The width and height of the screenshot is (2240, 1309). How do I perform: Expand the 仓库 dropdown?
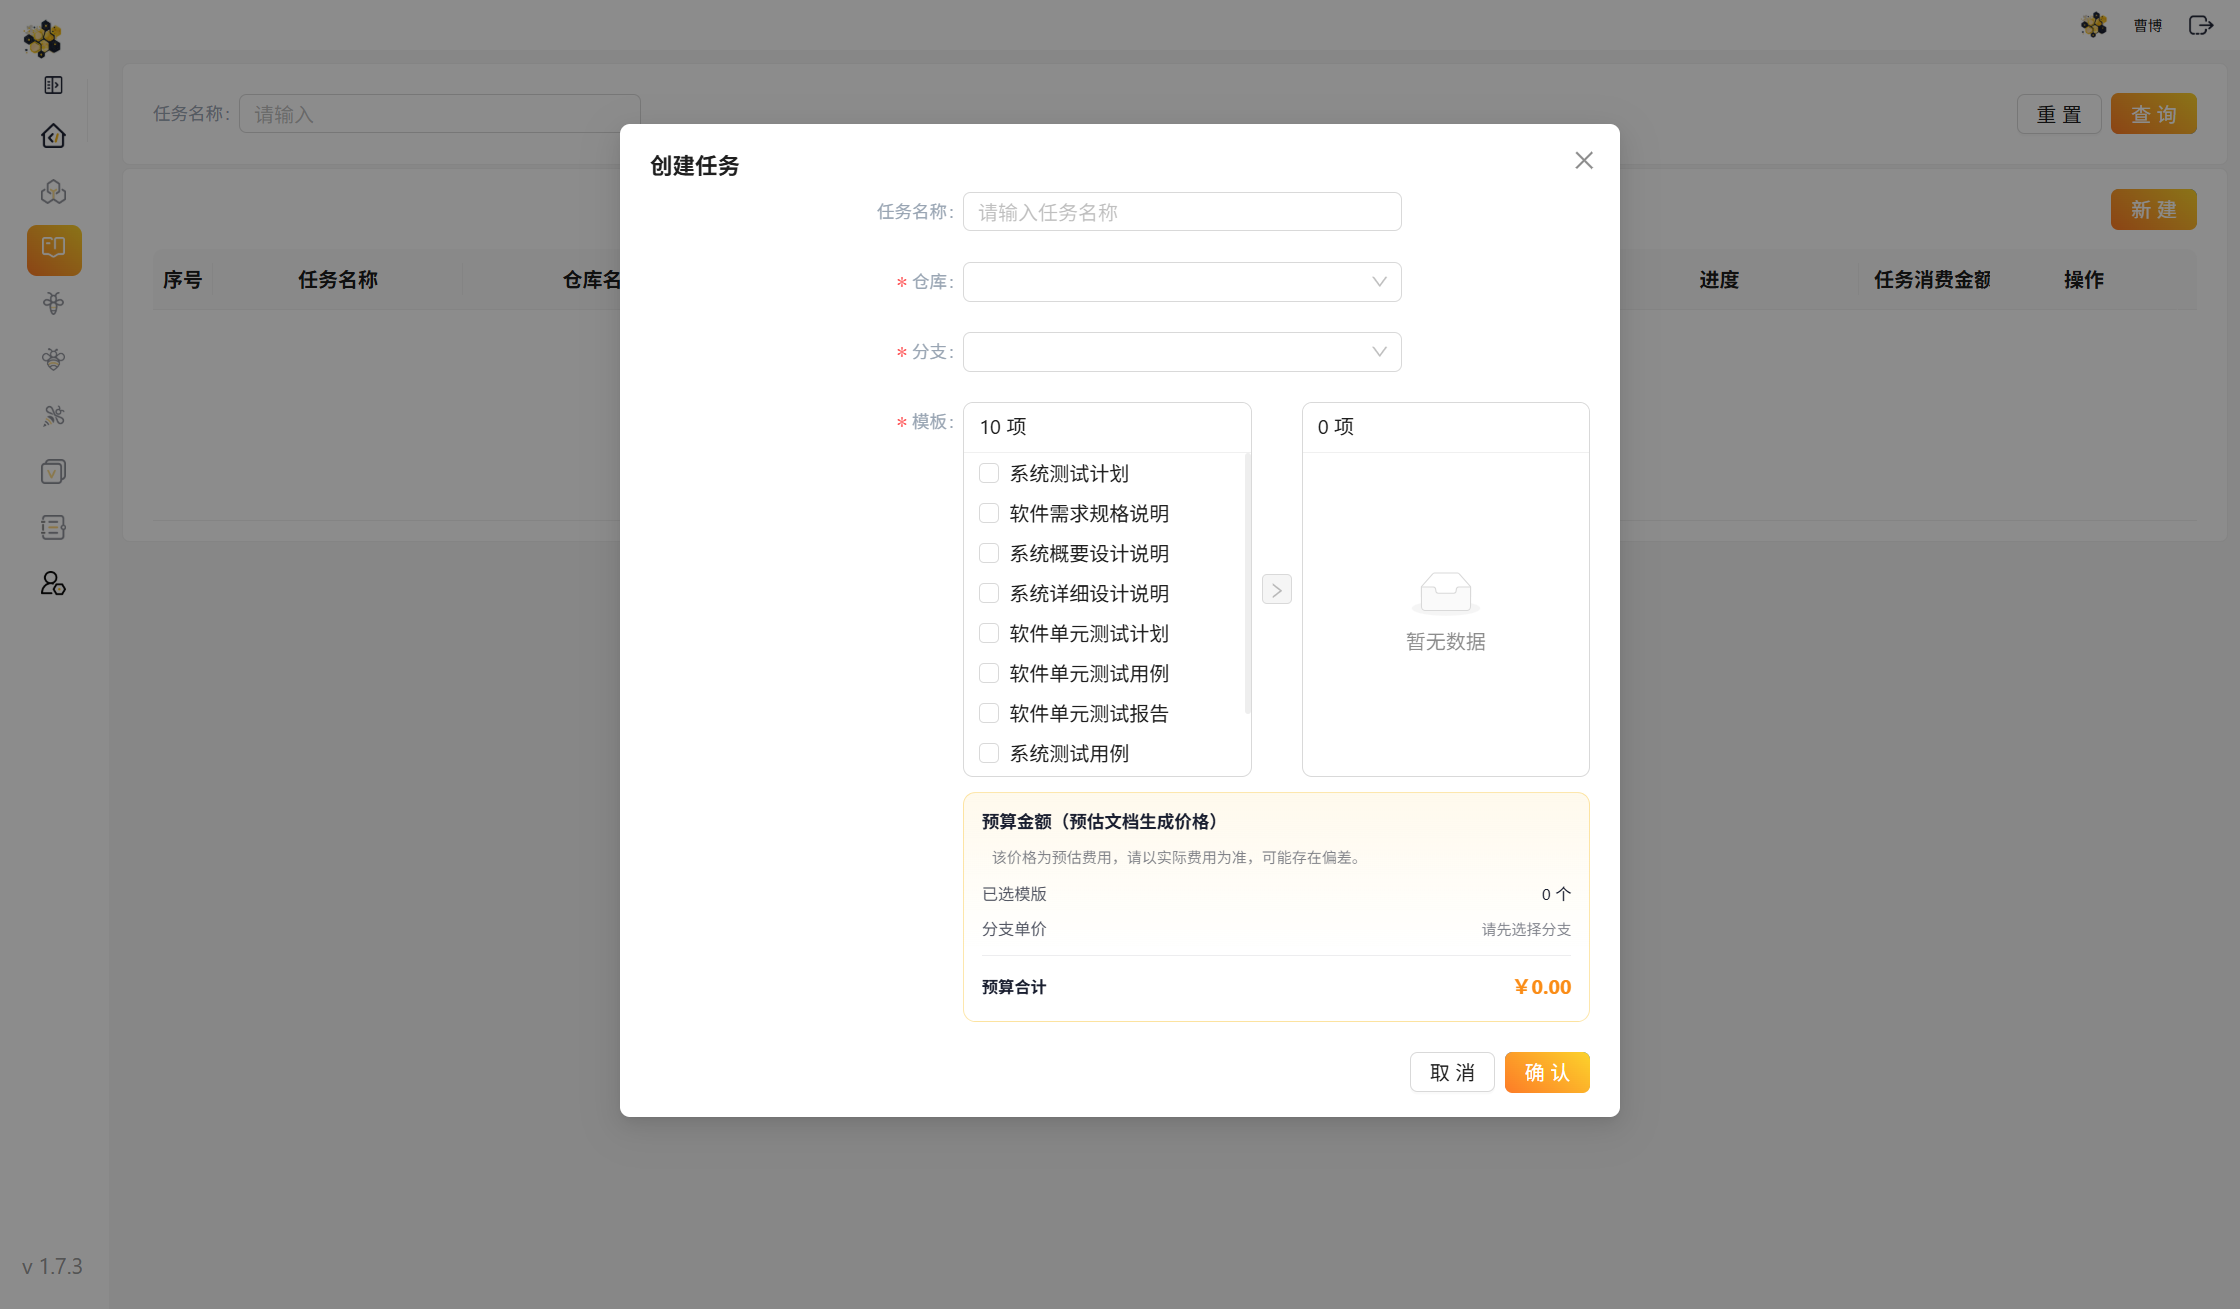(x=1181, y=282)
